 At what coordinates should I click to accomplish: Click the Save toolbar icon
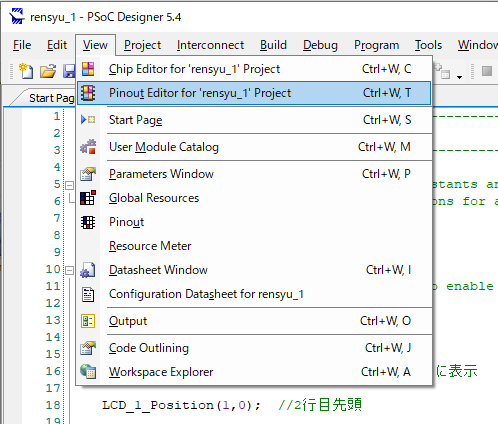[69, 71]
